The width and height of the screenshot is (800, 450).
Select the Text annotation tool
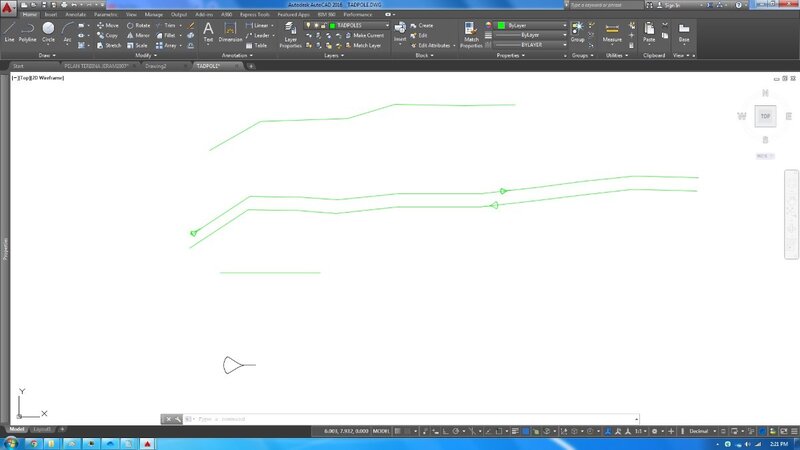click(208, 32)
